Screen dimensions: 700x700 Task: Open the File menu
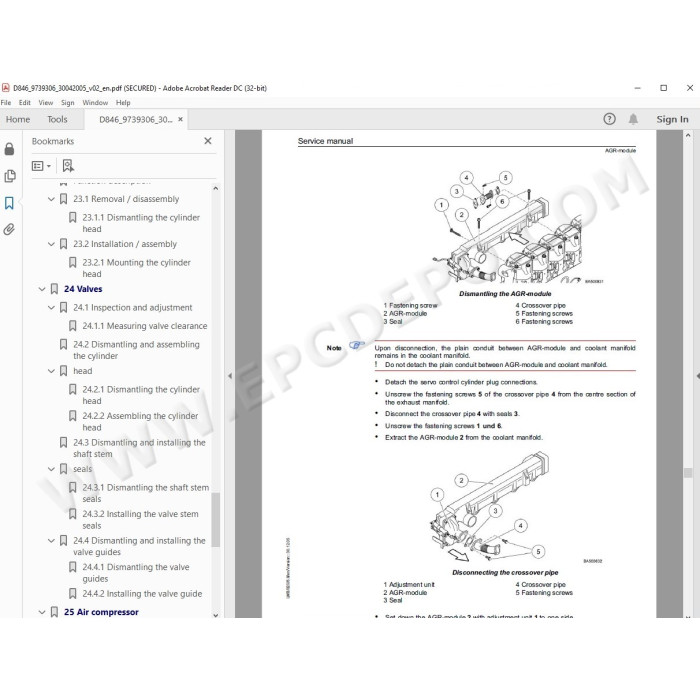click(6, 103)
